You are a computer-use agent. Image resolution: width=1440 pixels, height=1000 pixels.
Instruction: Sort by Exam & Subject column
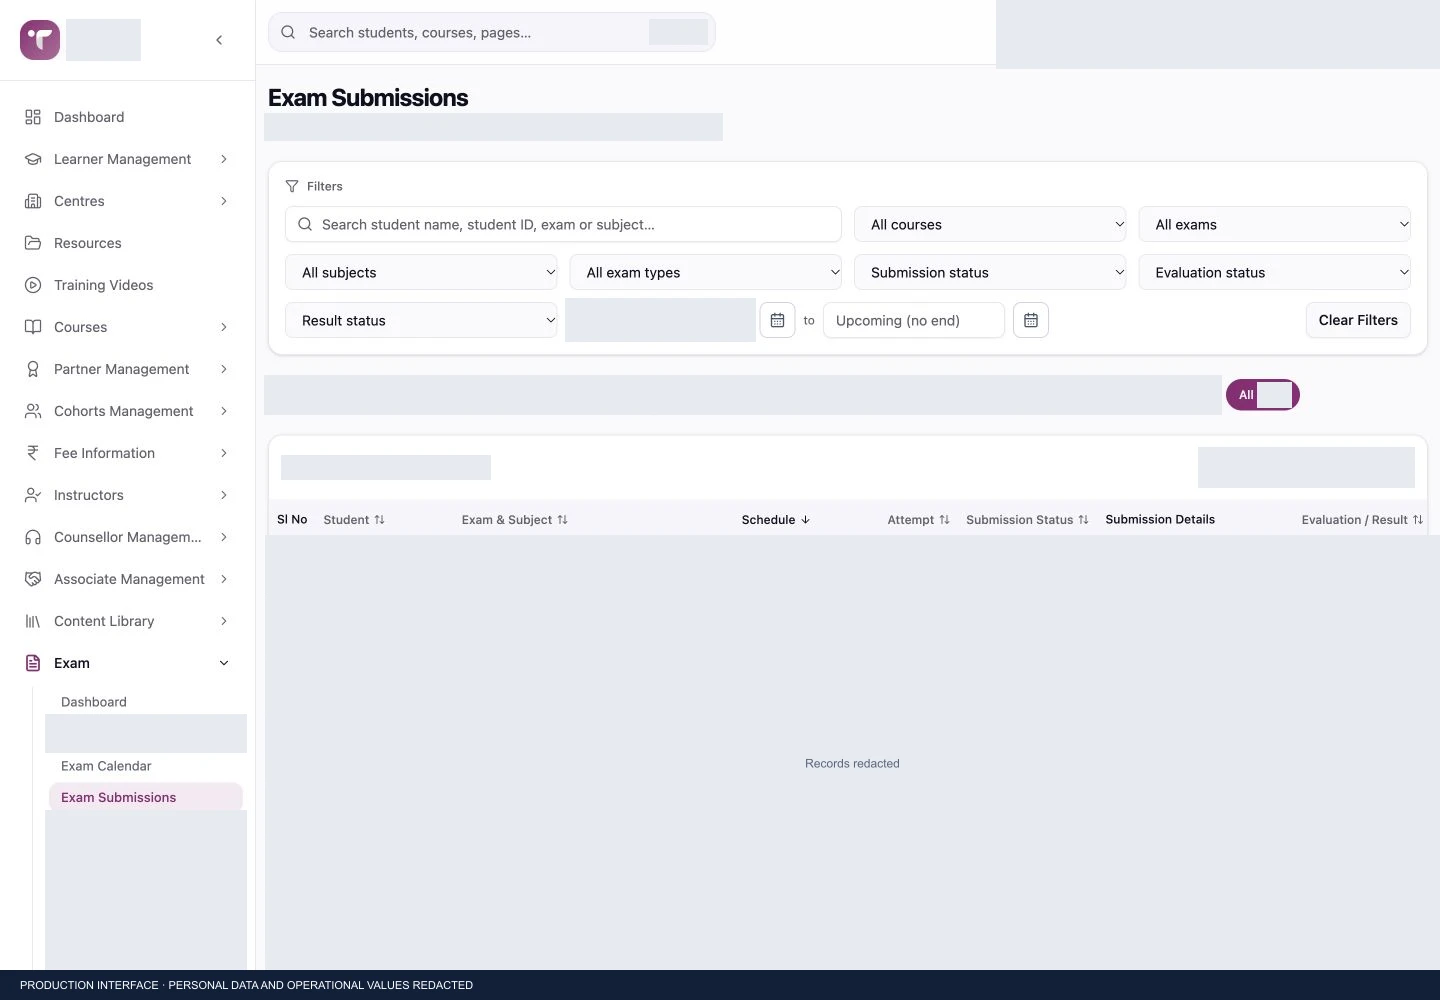[x=515, y=520]
